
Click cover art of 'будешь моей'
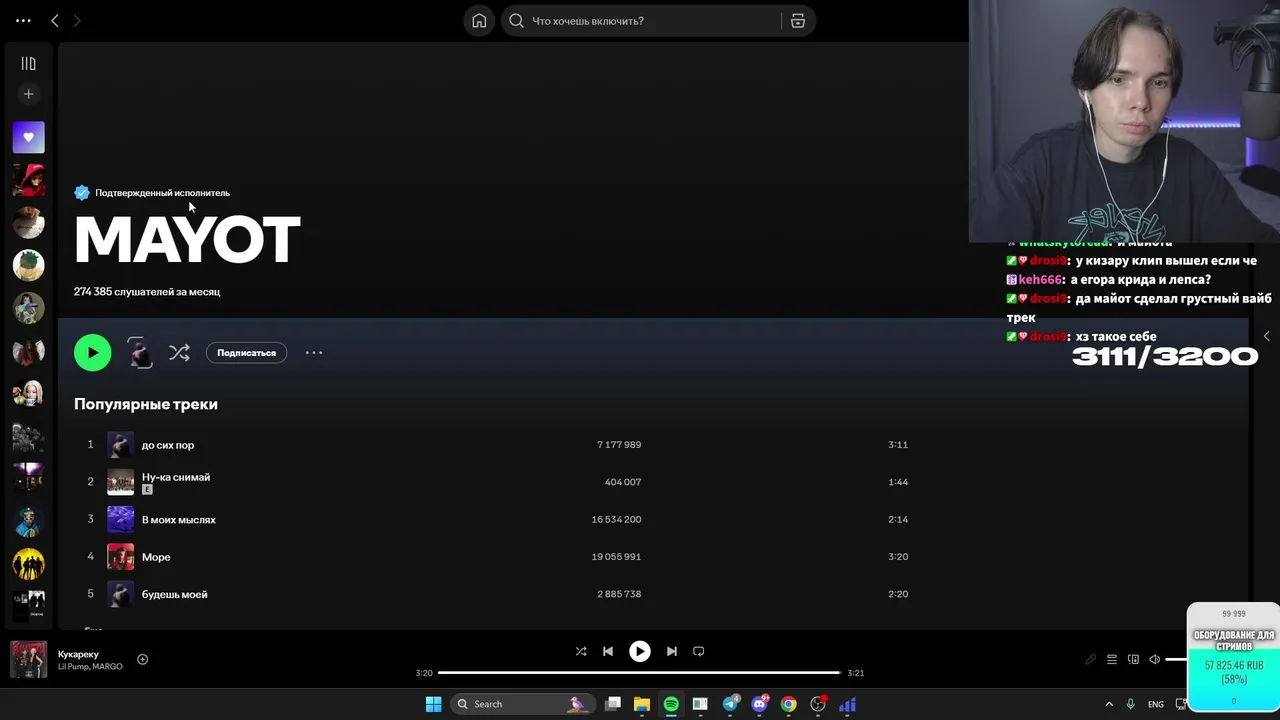[120, 594]
